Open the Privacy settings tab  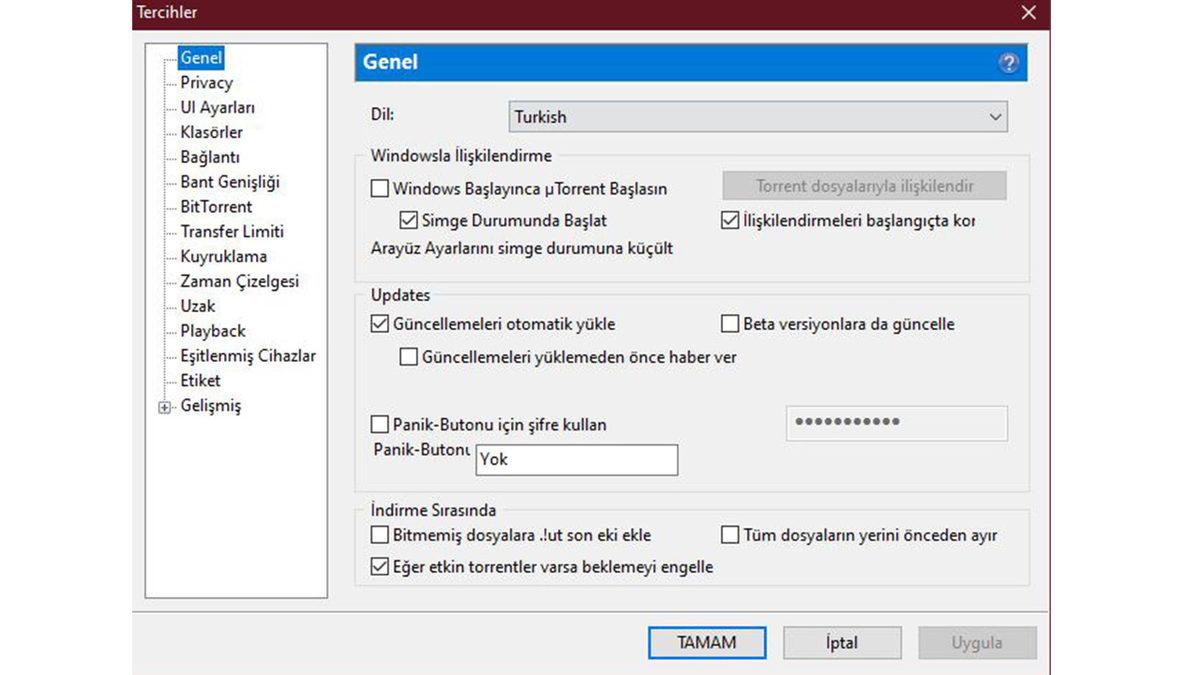(x=205, y=82)
